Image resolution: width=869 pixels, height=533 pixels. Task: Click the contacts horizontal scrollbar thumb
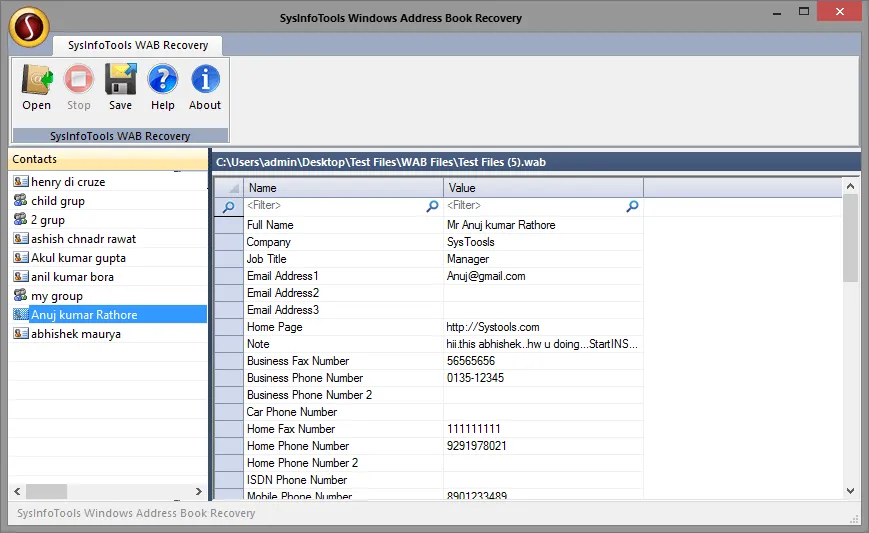point(47,491)
